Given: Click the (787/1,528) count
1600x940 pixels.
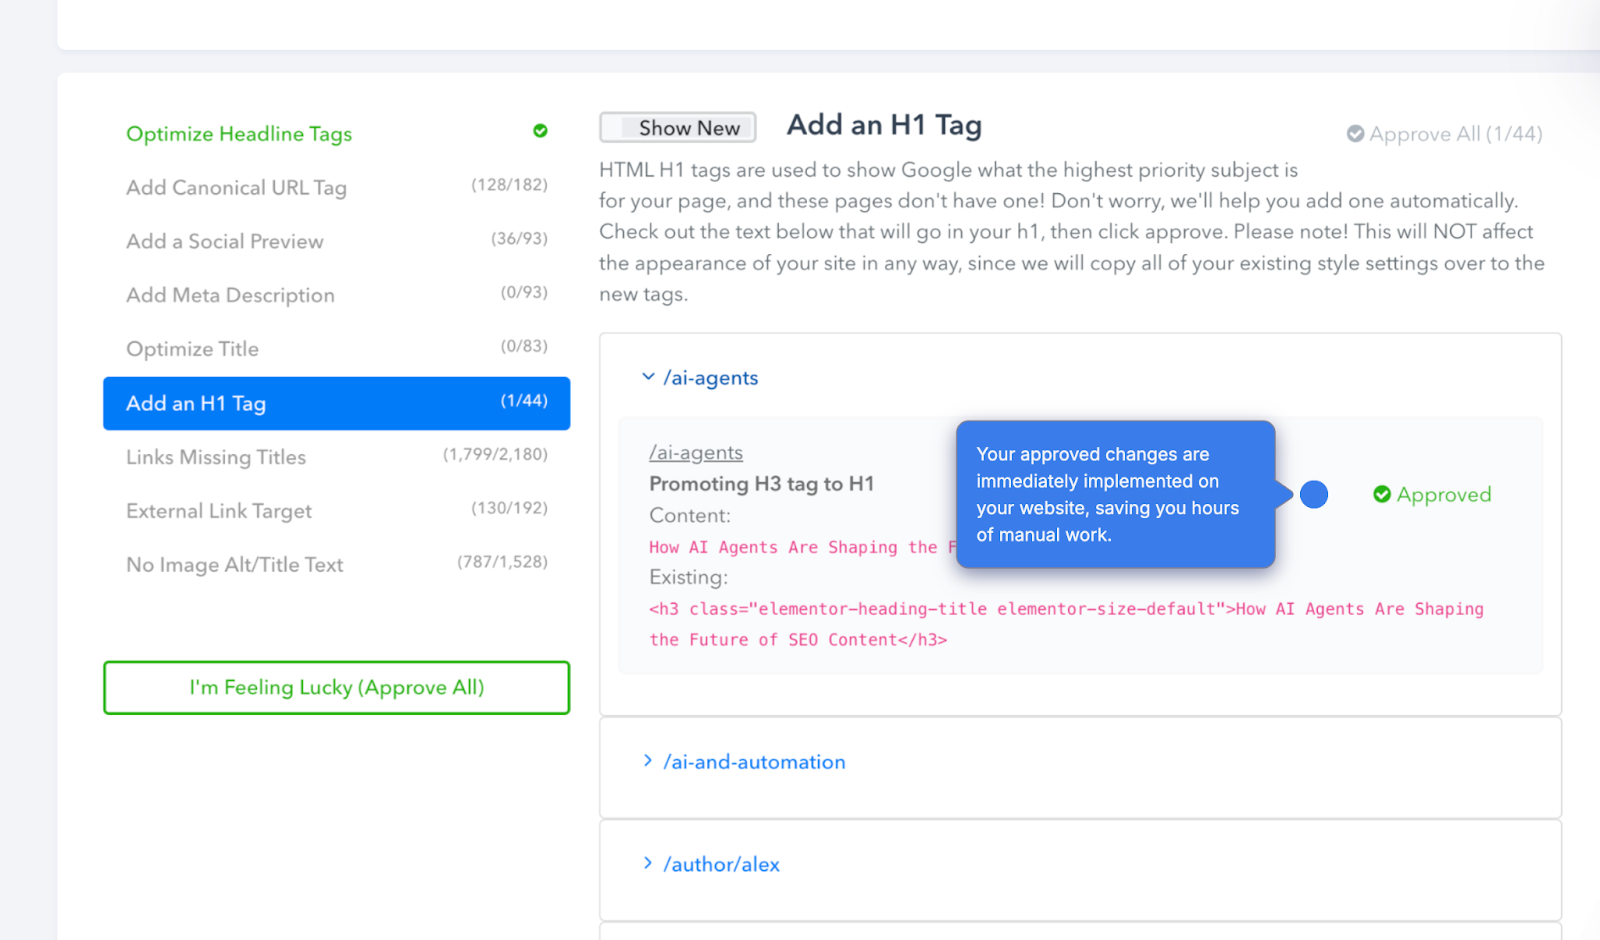Looking at the screenshot, I should point(502,562).
